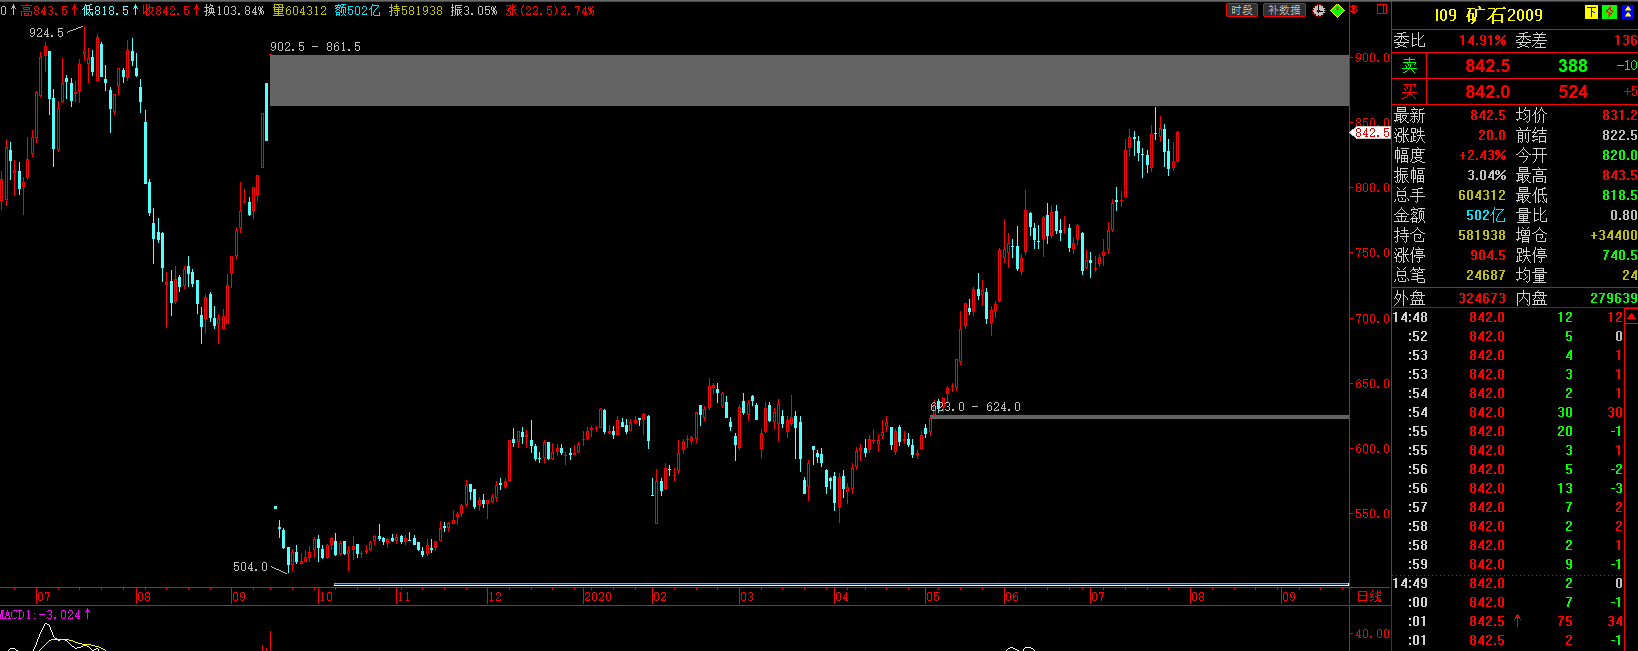This screenshot has height=651, width=1638.
Task: Click the 外盘 value 324673
Action: [1482, 299]
